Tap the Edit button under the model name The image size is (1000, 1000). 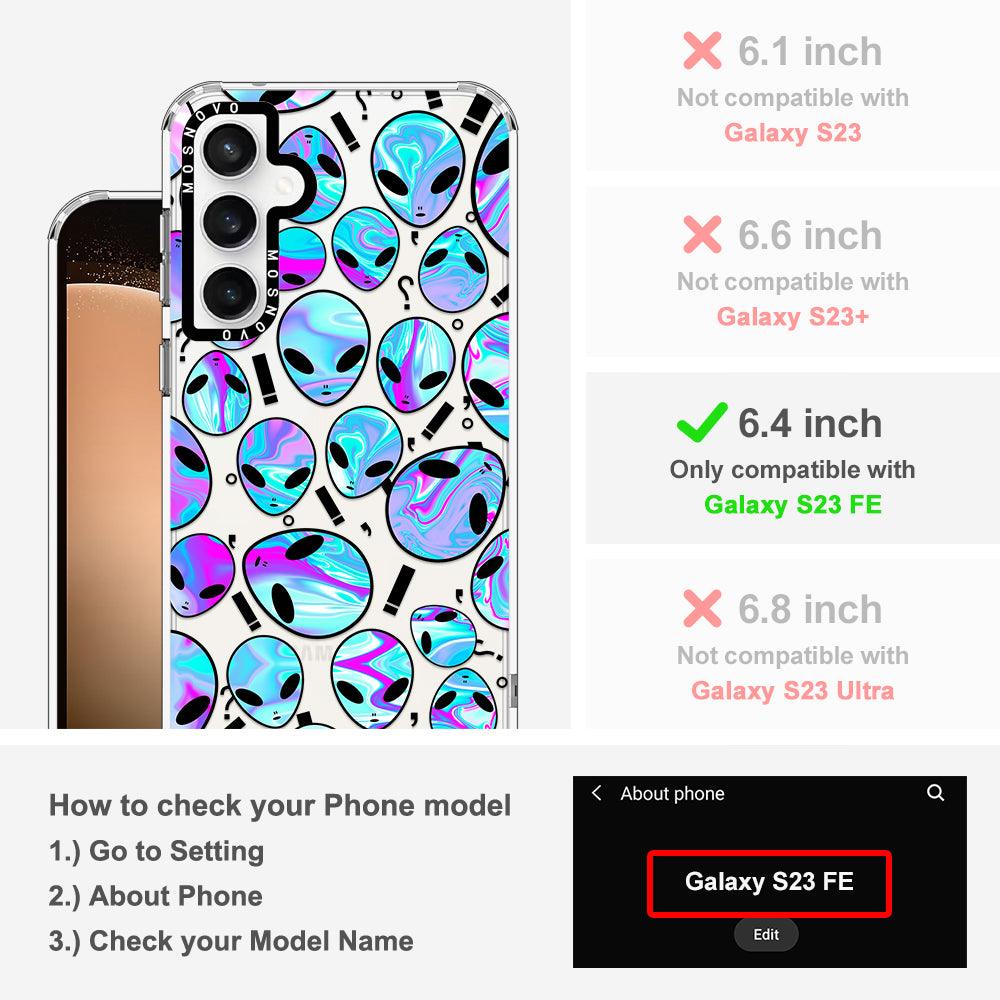766,934
